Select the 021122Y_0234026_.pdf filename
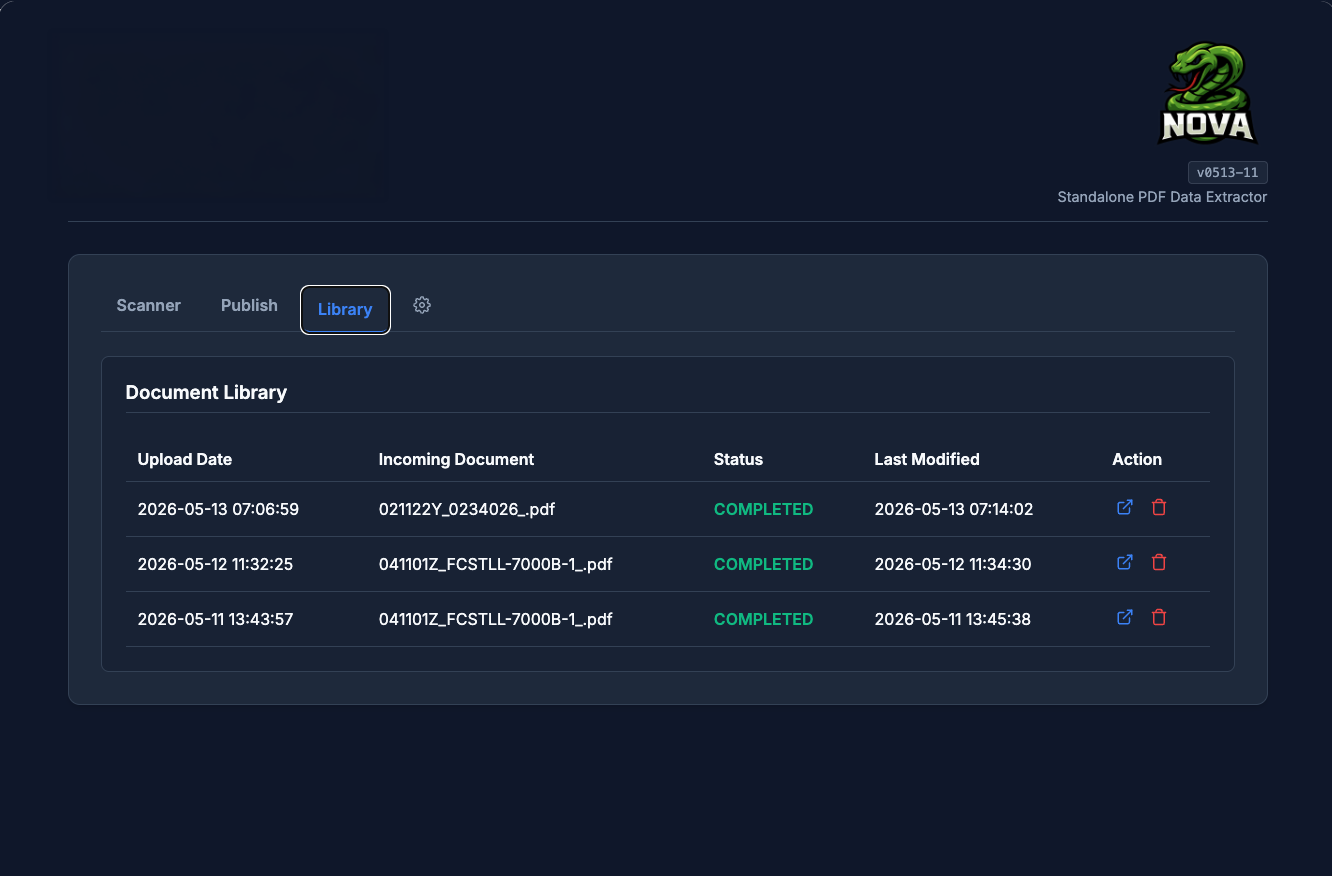1332x876 pixels. click(467, 509)
